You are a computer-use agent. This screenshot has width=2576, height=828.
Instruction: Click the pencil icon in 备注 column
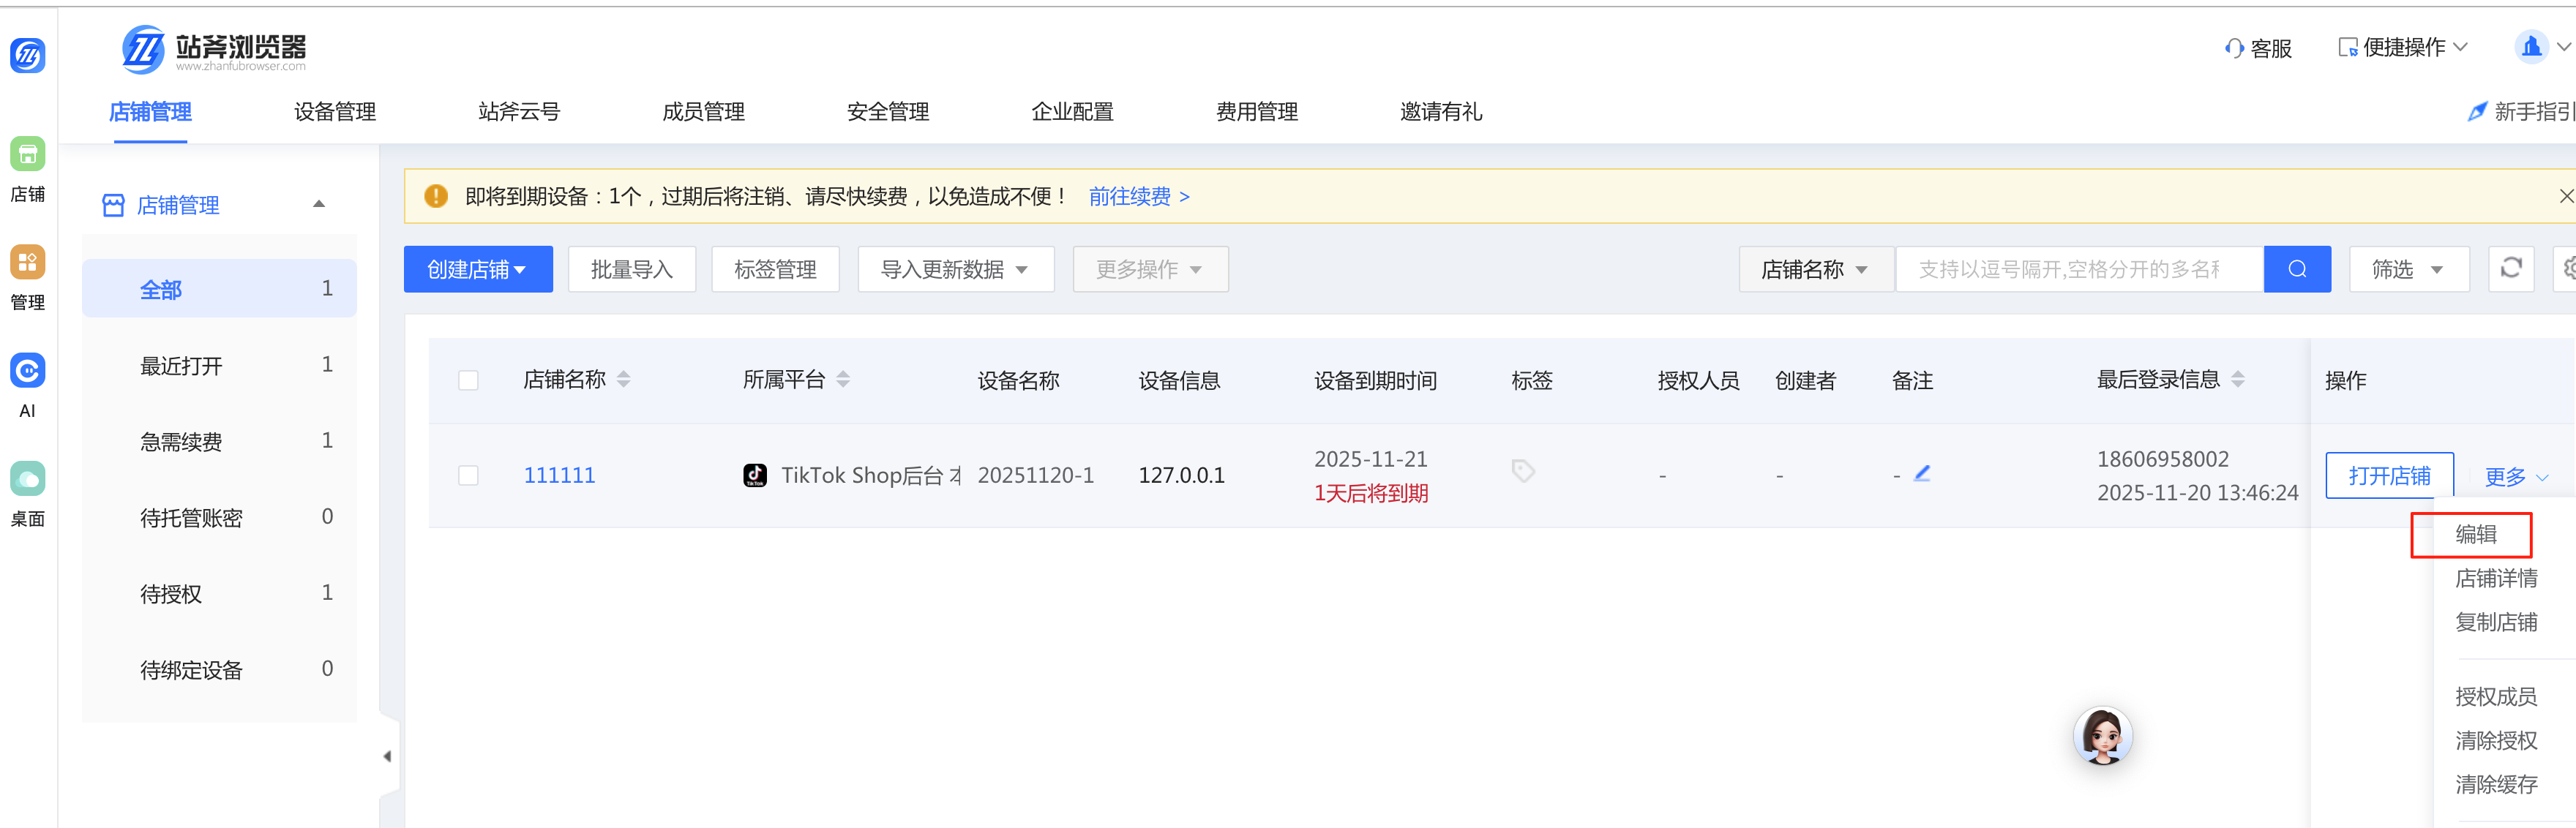click(x=1921, y=474)
